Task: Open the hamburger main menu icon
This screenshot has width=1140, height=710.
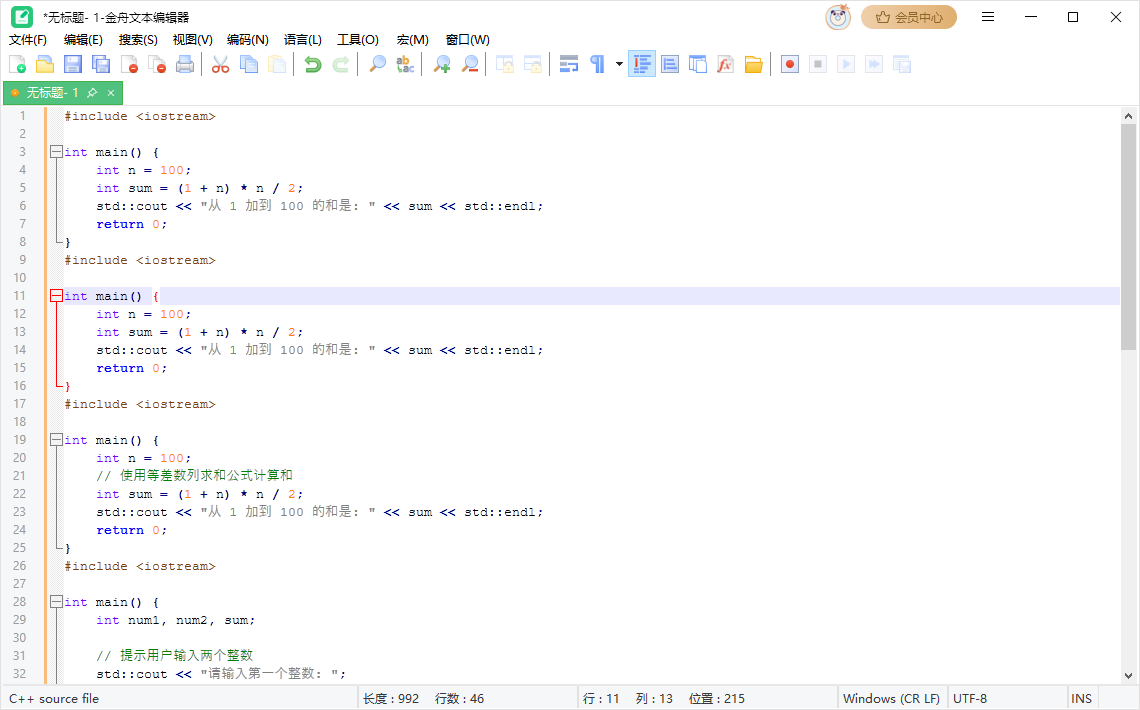Action: pos(987,17)
